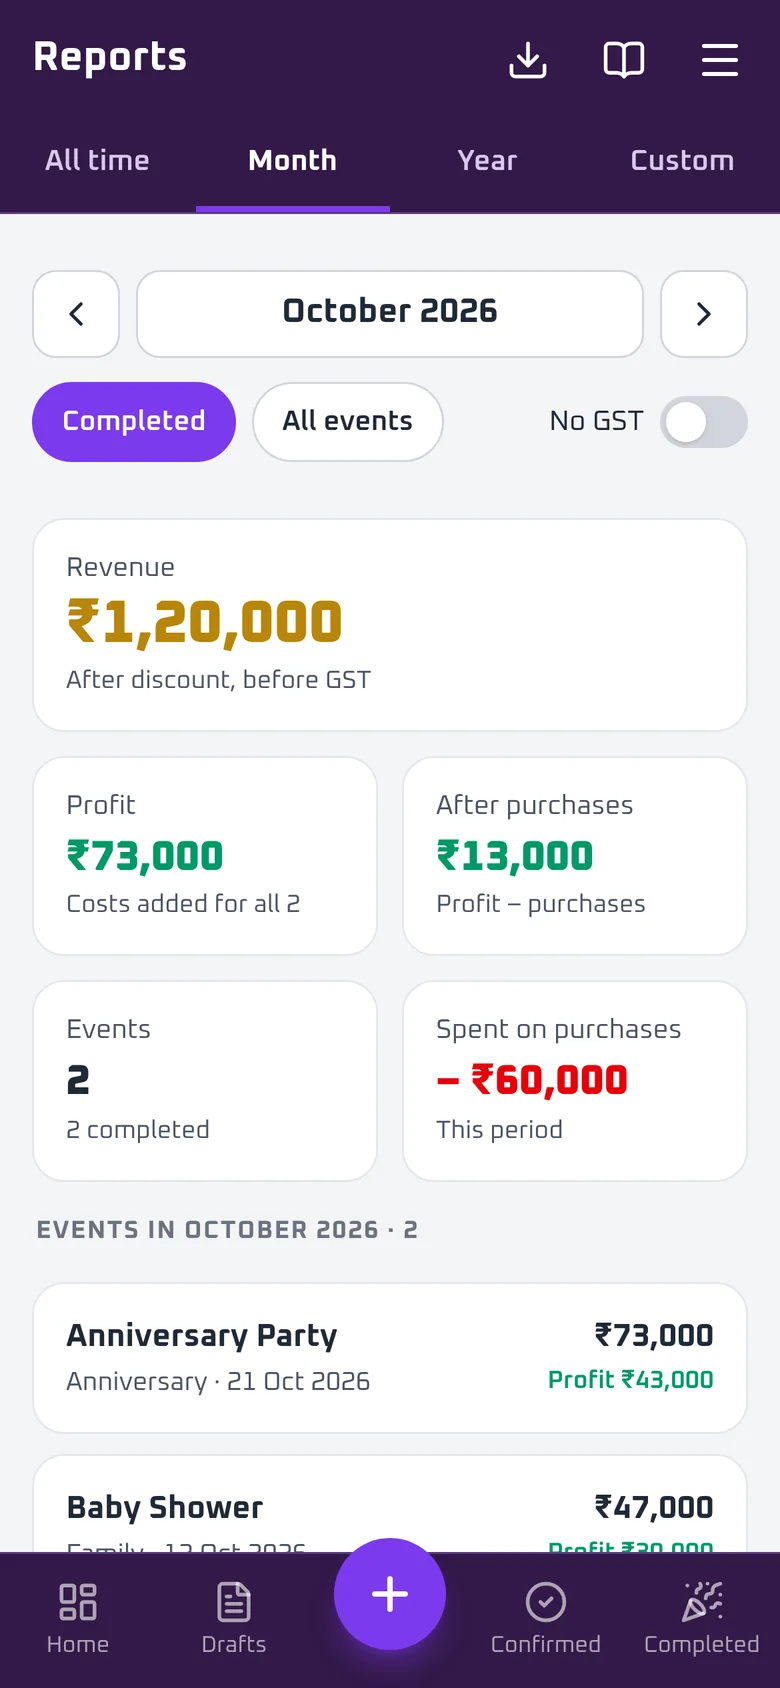The width and height of the screenshot is (780, 1688).
Task: Open the guide book icon
Action: click(x=624, y=60)
